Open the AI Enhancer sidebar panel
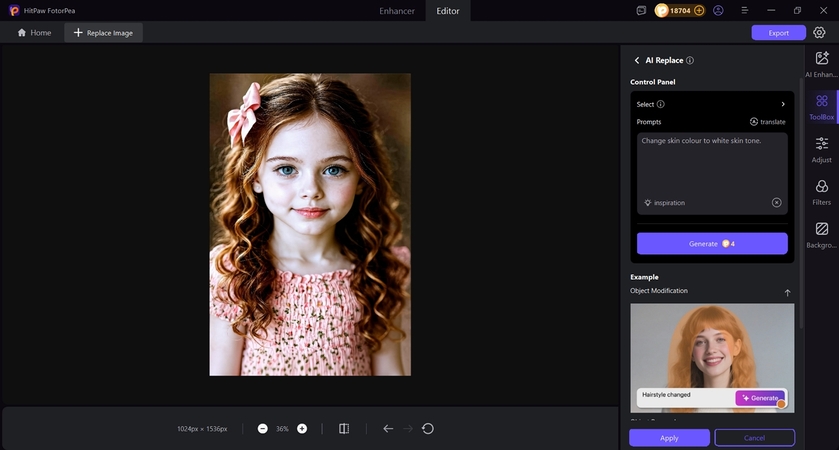The width and height of the screenshot is (839, 450). point(821,64)
